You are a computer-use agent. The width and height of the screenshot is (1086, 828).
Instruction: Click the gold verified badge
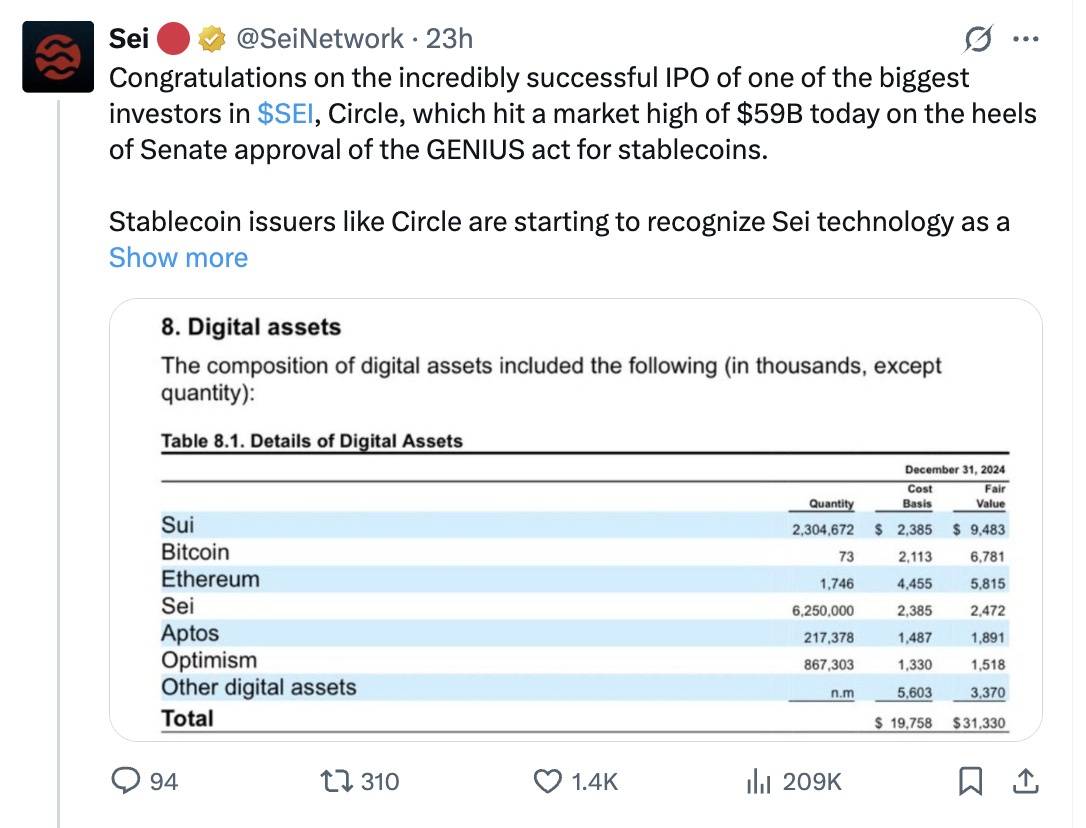[x=210, y=39]
